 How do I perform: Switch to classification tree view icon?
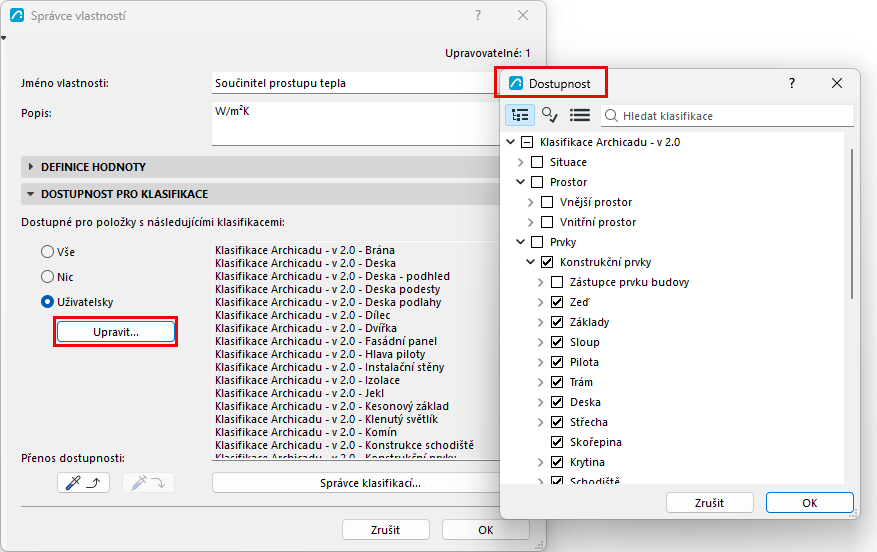coord(520,115)
